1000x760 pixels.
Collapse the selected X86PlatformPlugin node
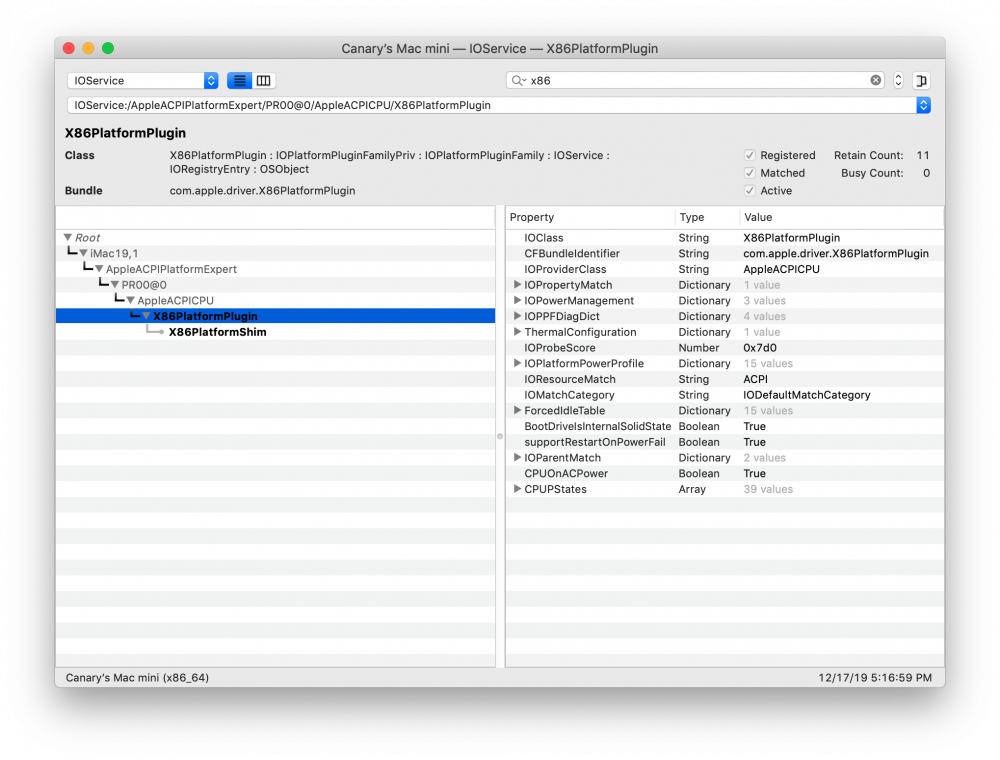(146, 316)
